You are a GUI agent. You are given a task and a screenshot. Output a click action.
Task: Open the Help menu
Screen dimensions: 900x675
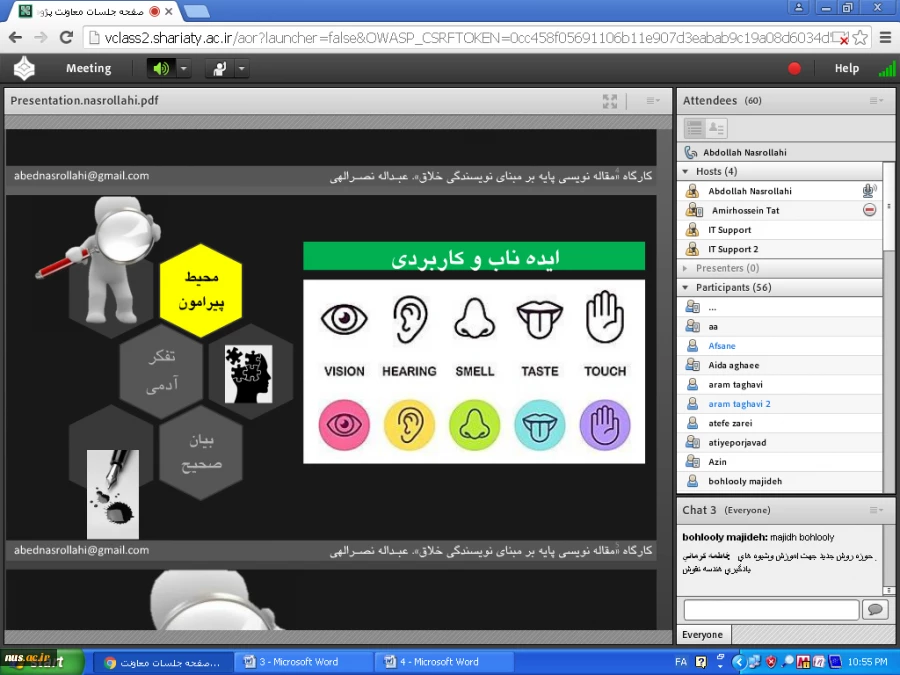846,68
